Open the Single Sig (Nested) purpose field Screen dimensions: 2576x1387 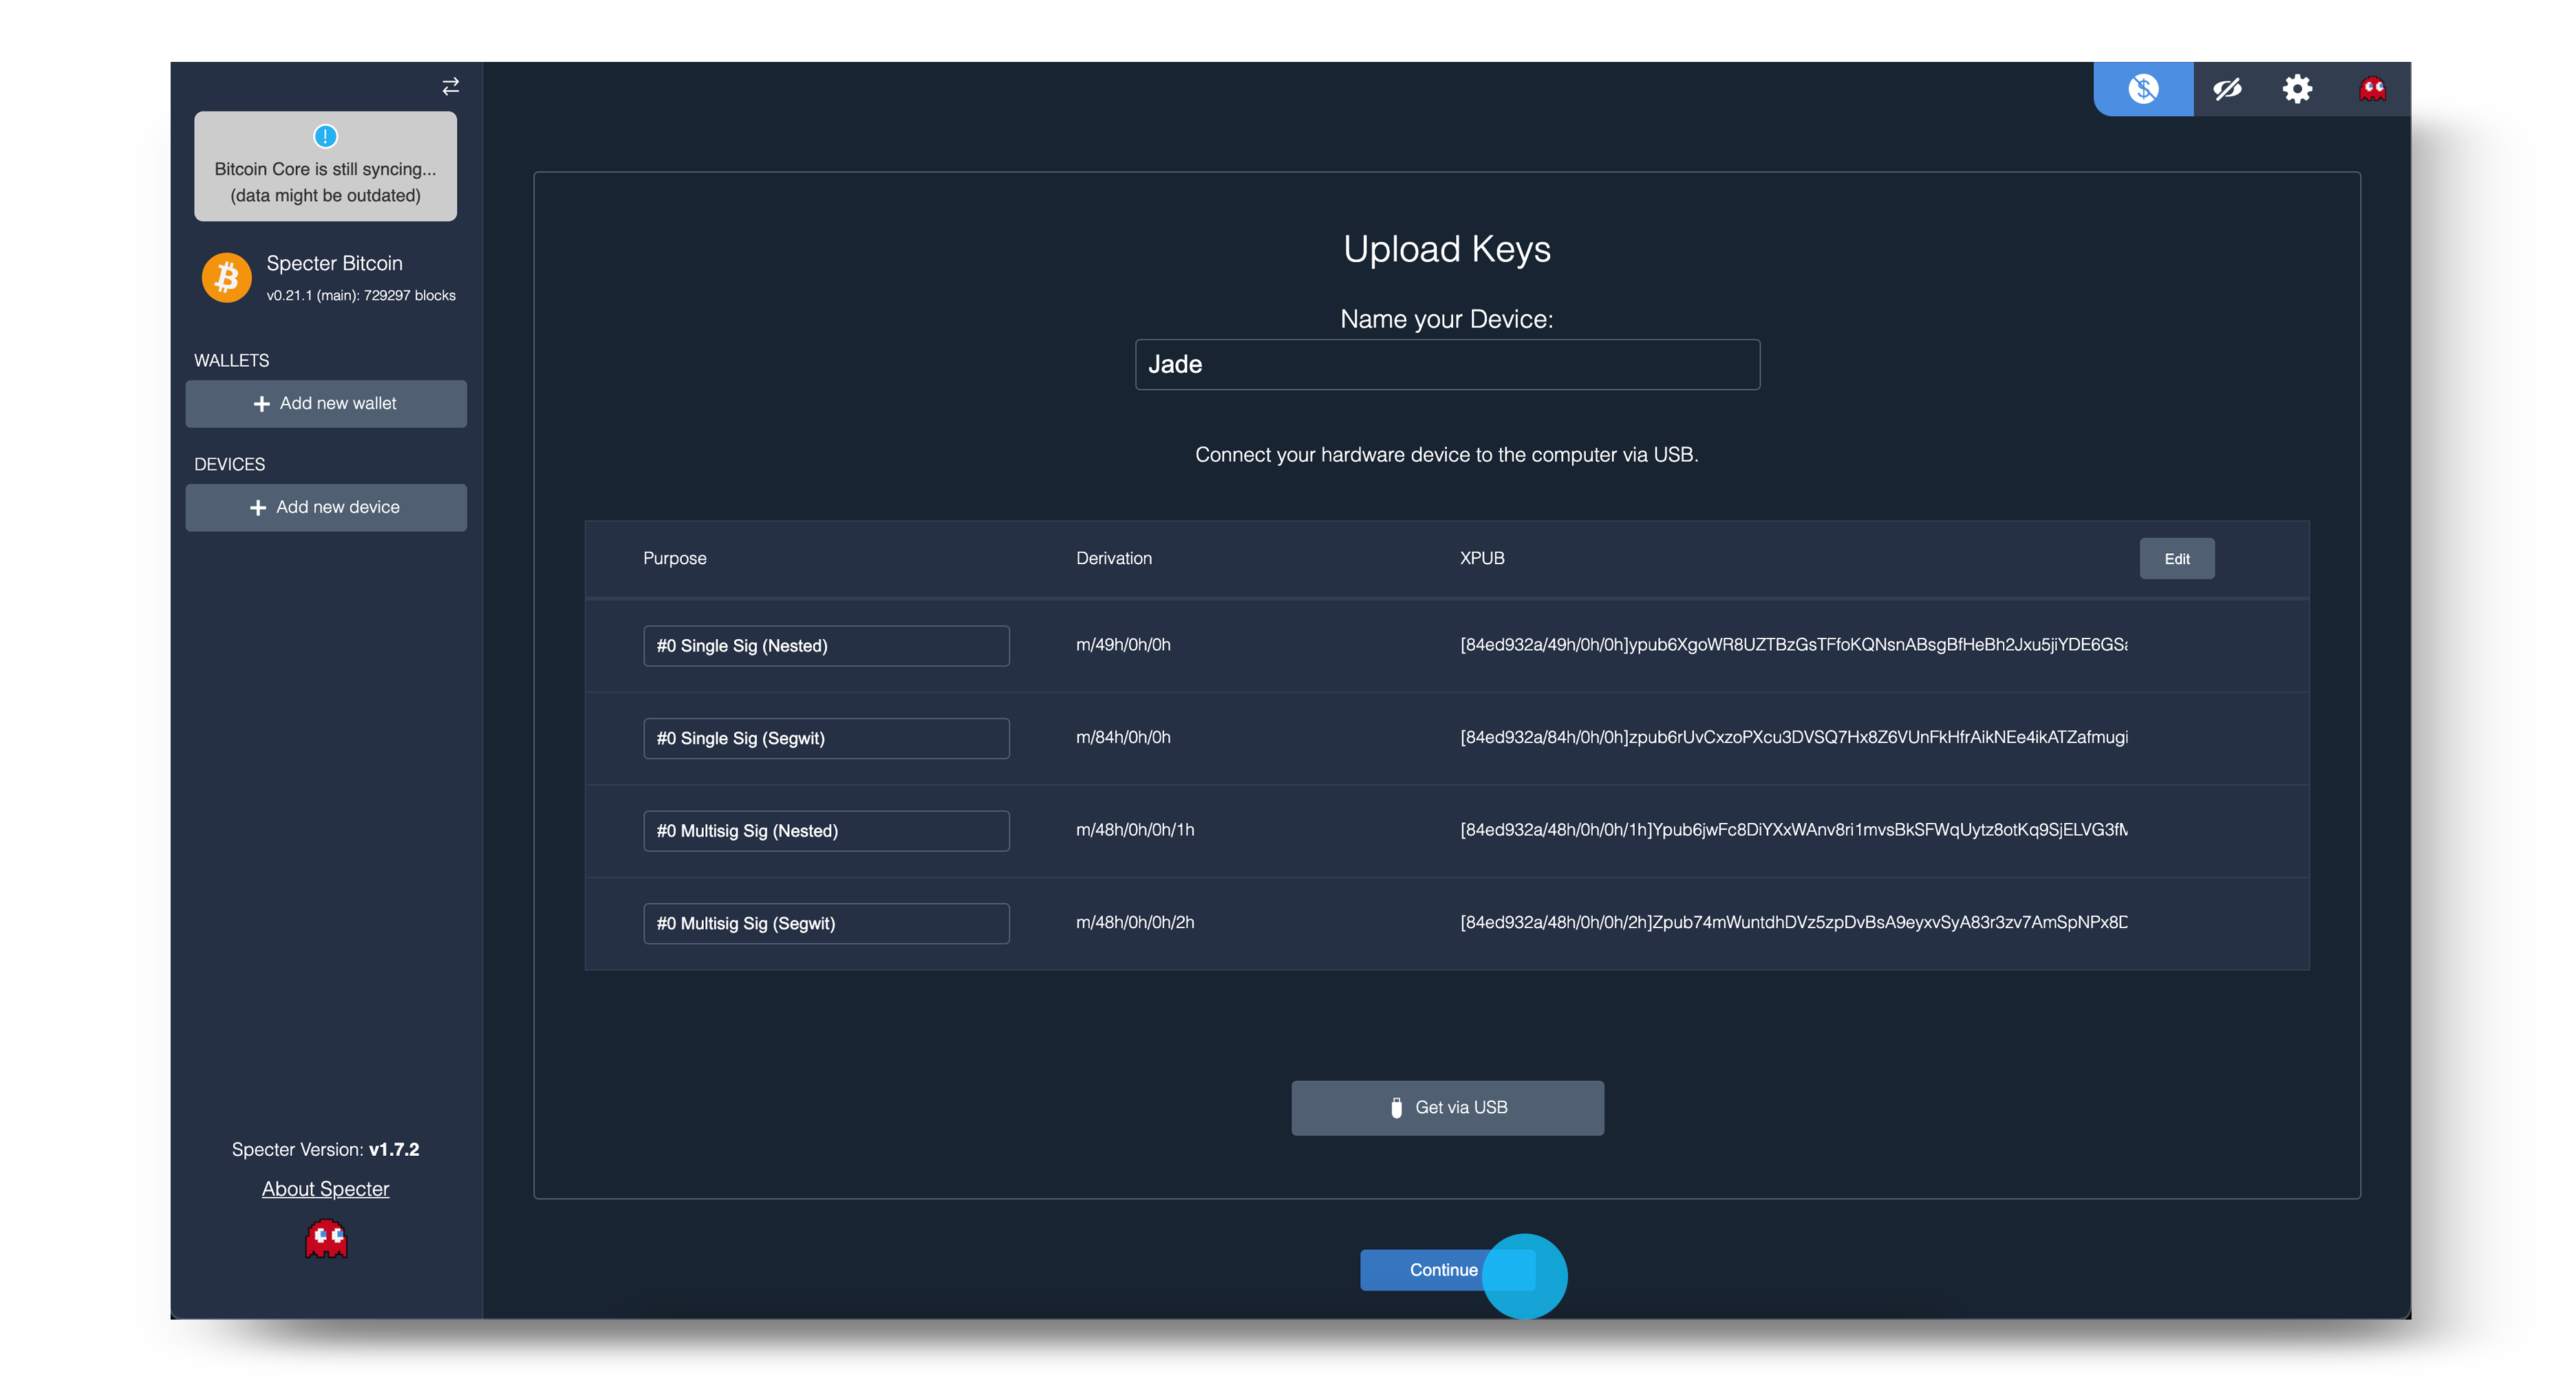(826, 646)
